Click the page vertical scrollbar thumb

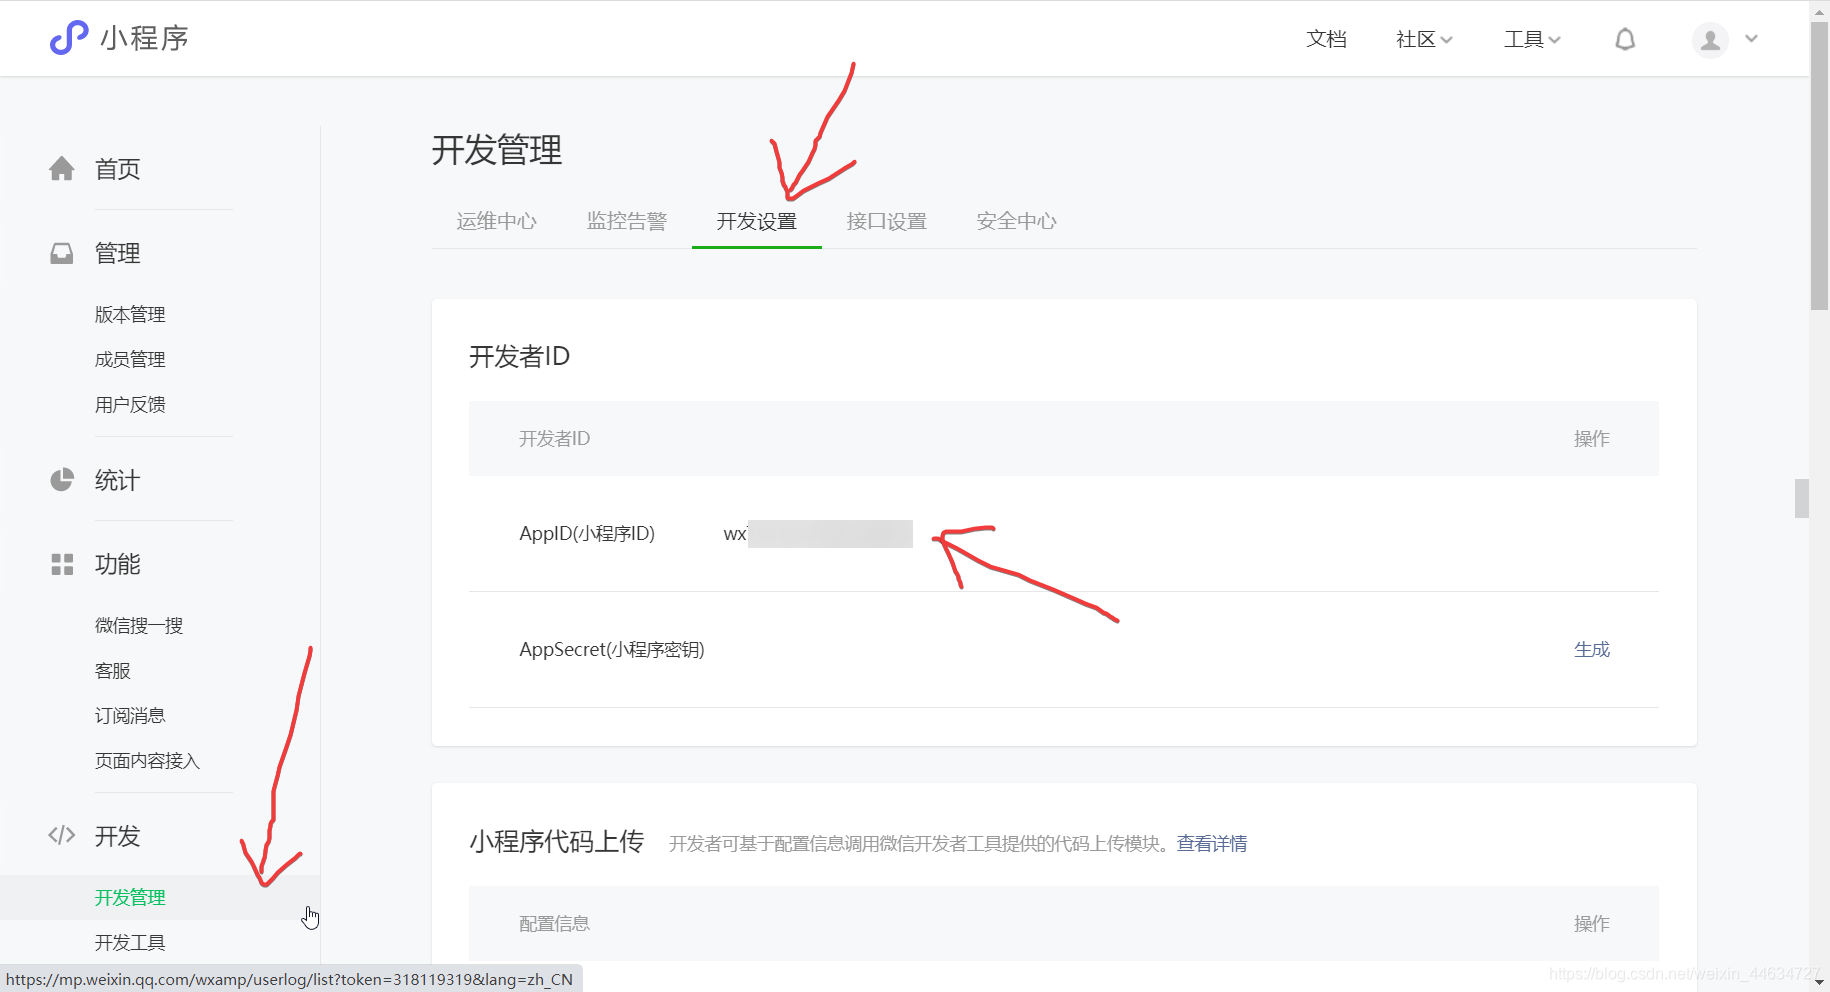tap(1819, 165)
